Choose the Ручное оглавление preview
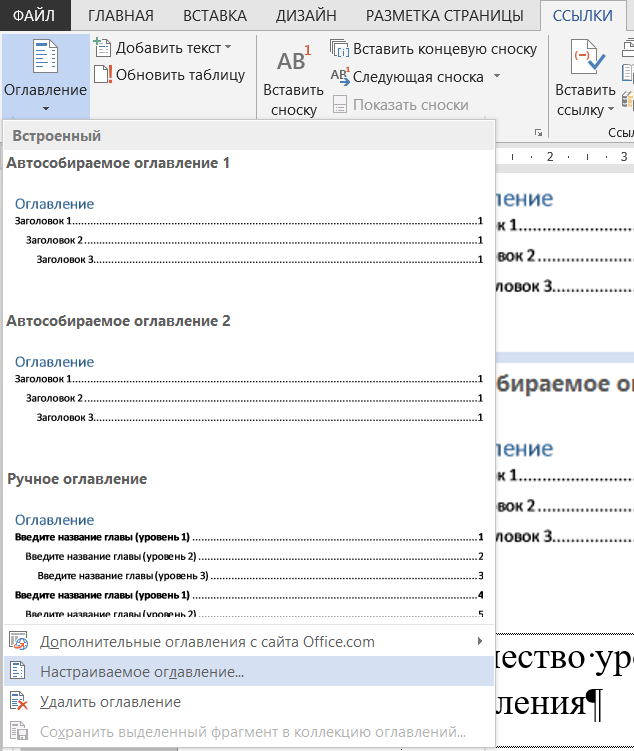634x751 pixels. click(249, 564)
